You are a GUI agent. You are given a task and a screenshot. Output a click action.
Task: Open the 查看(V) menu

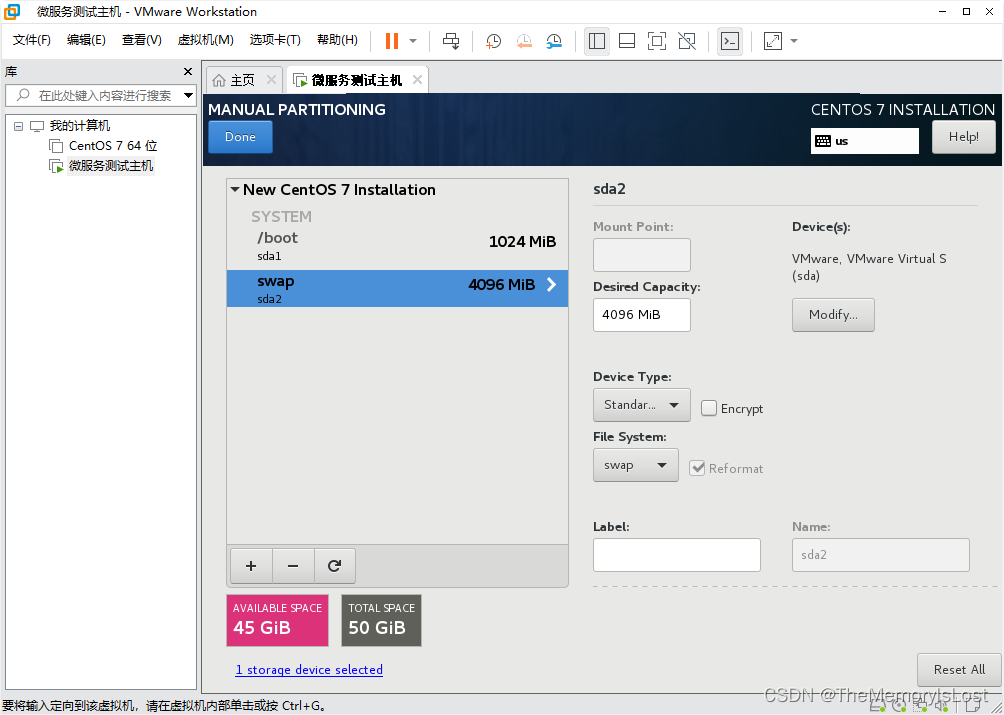tap(142, 40)
